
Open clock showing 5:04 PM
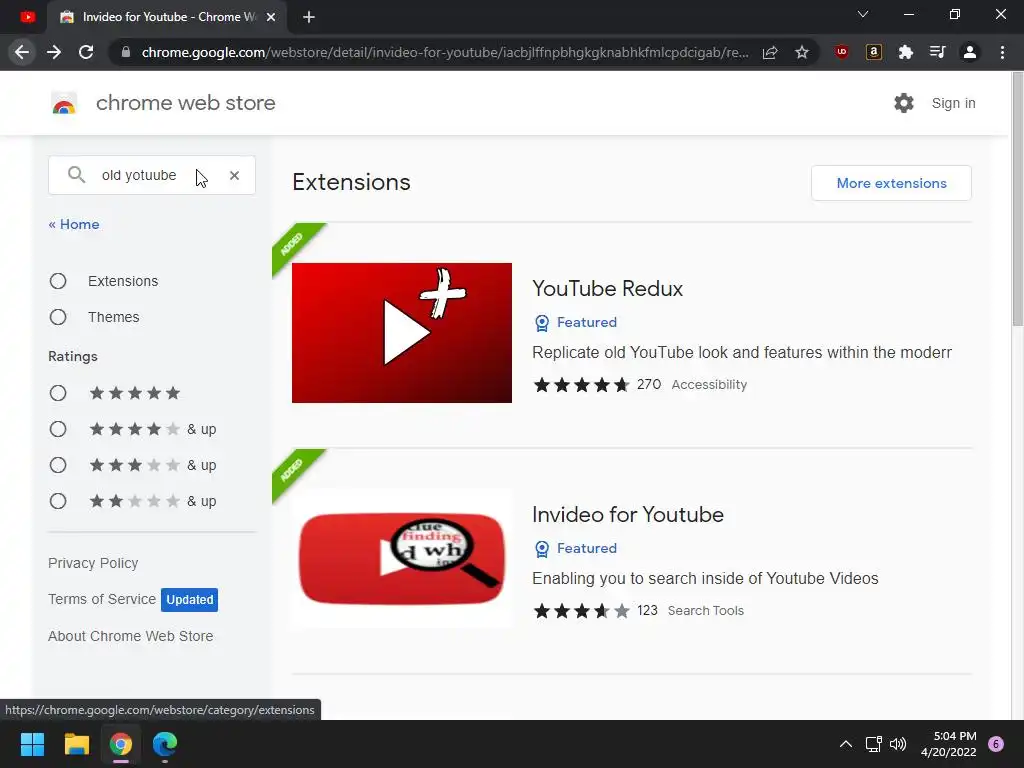pos(948,744)
